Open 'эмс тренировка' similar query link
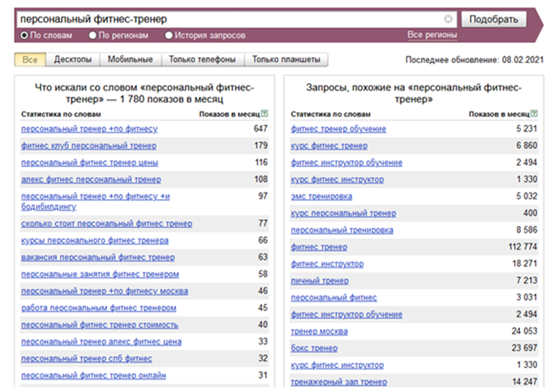The image size is (558, 389). (321, 196)
